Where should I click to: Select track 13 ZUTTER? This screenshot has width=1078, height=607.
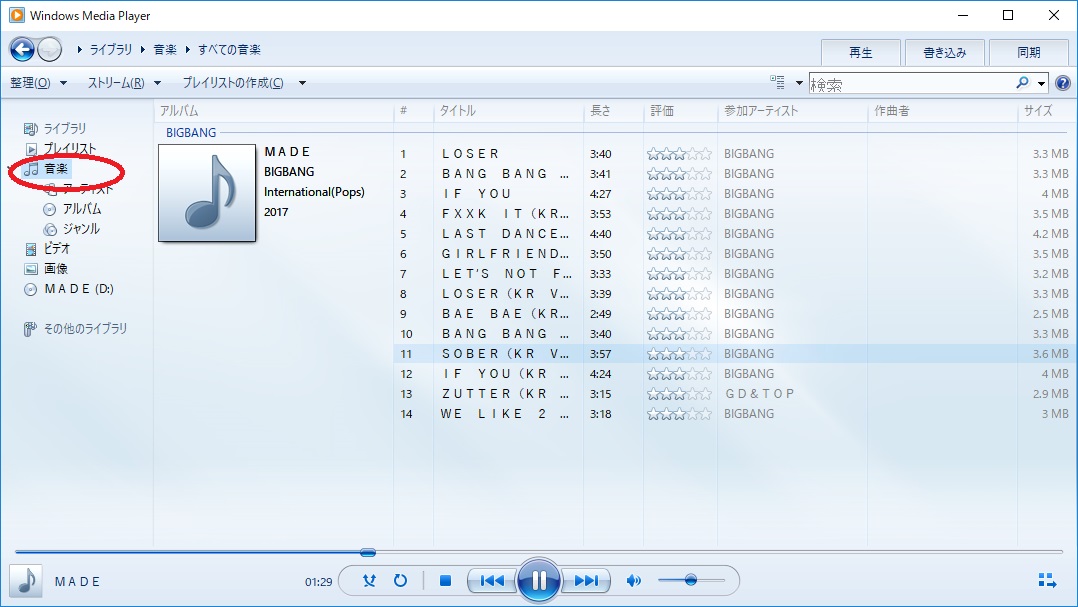505,394
